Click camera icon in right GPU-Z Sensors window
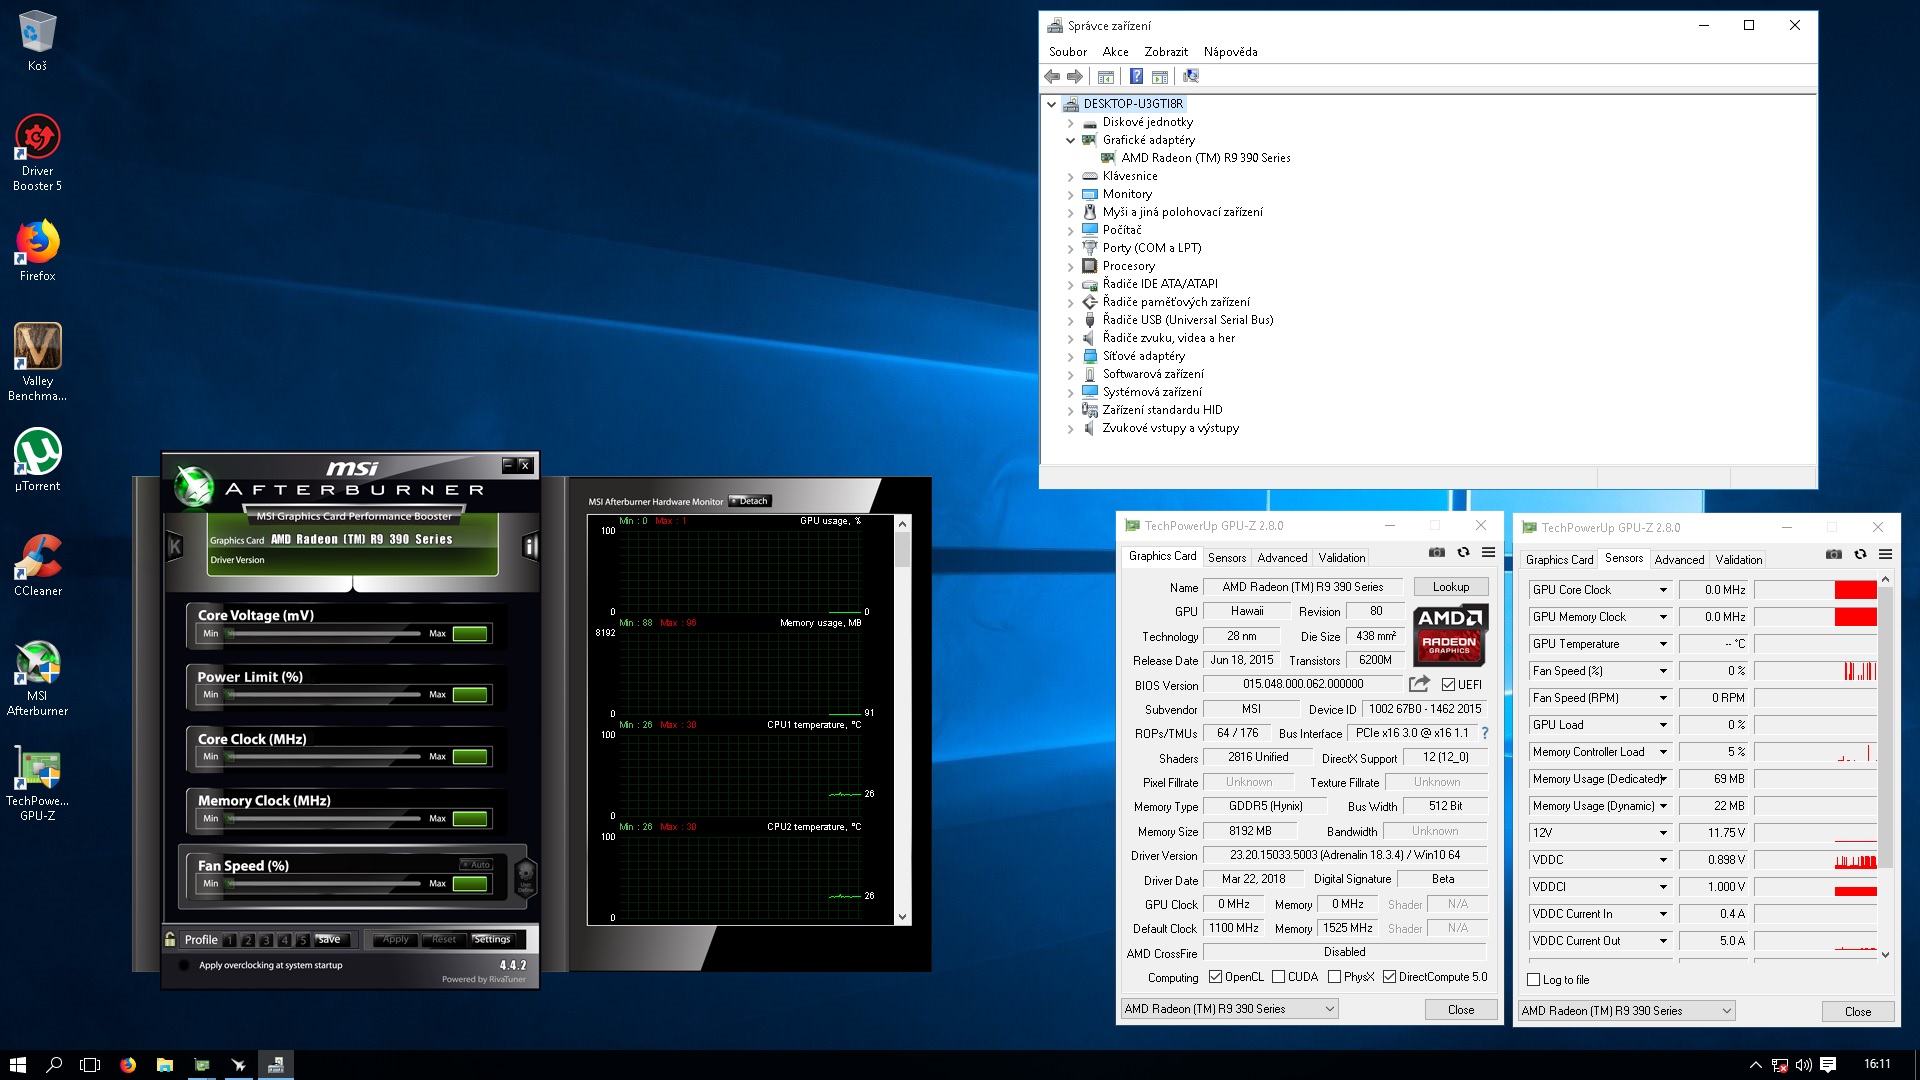 1833,554
